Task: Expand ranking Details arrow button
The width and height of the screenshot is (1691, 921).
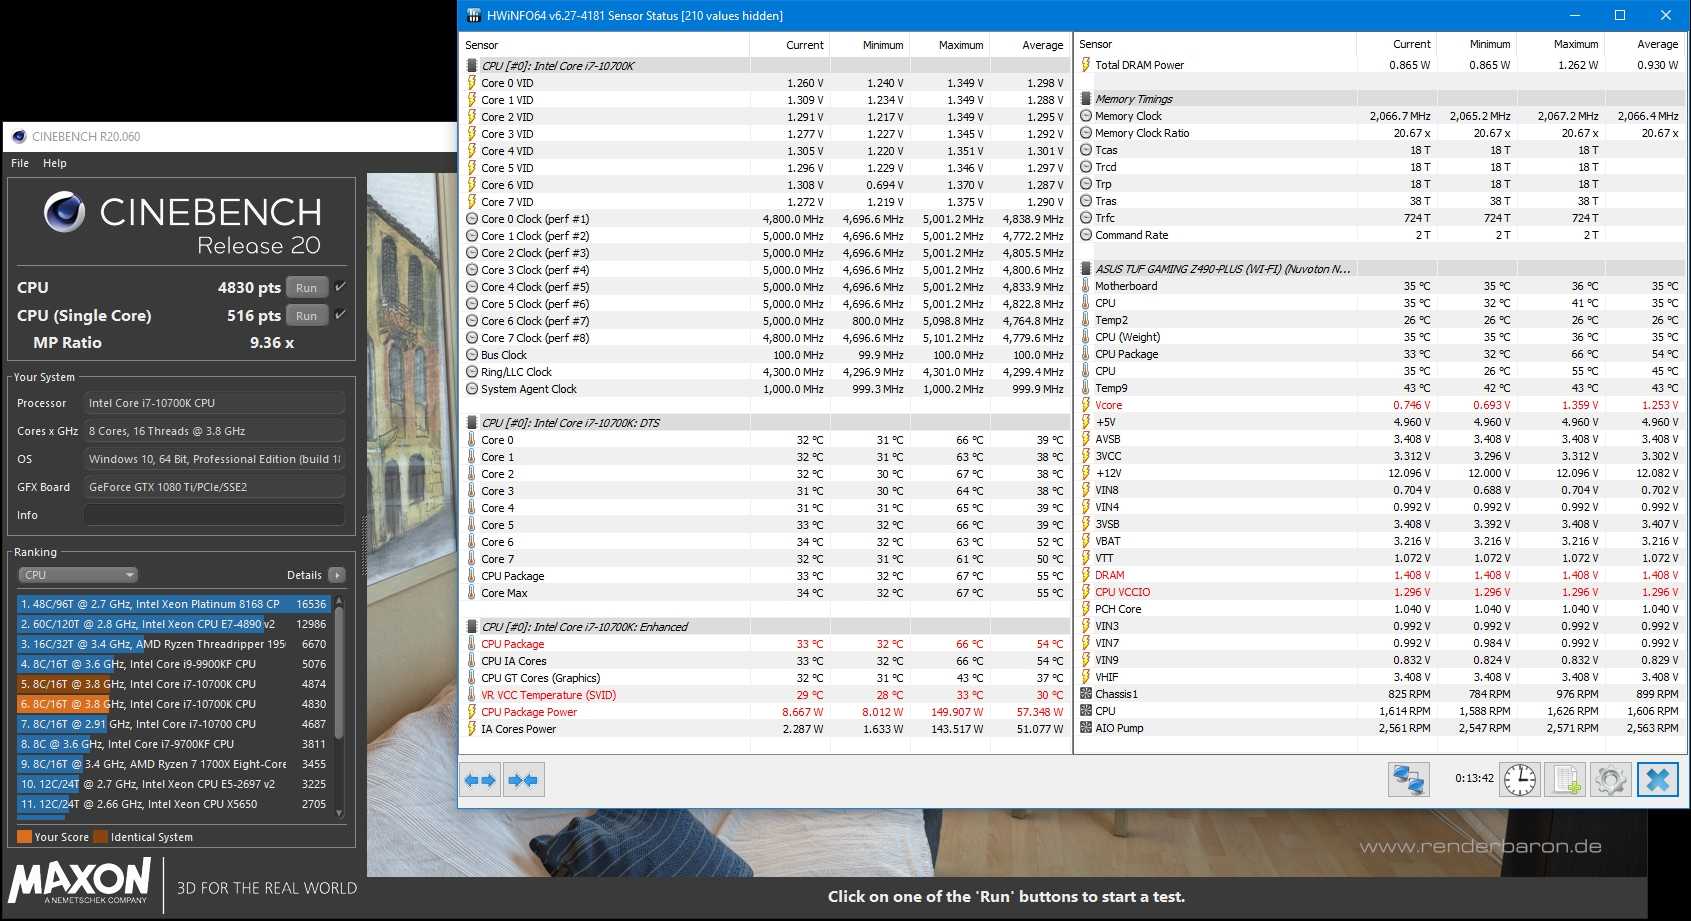Action: (x=337, y=575)
